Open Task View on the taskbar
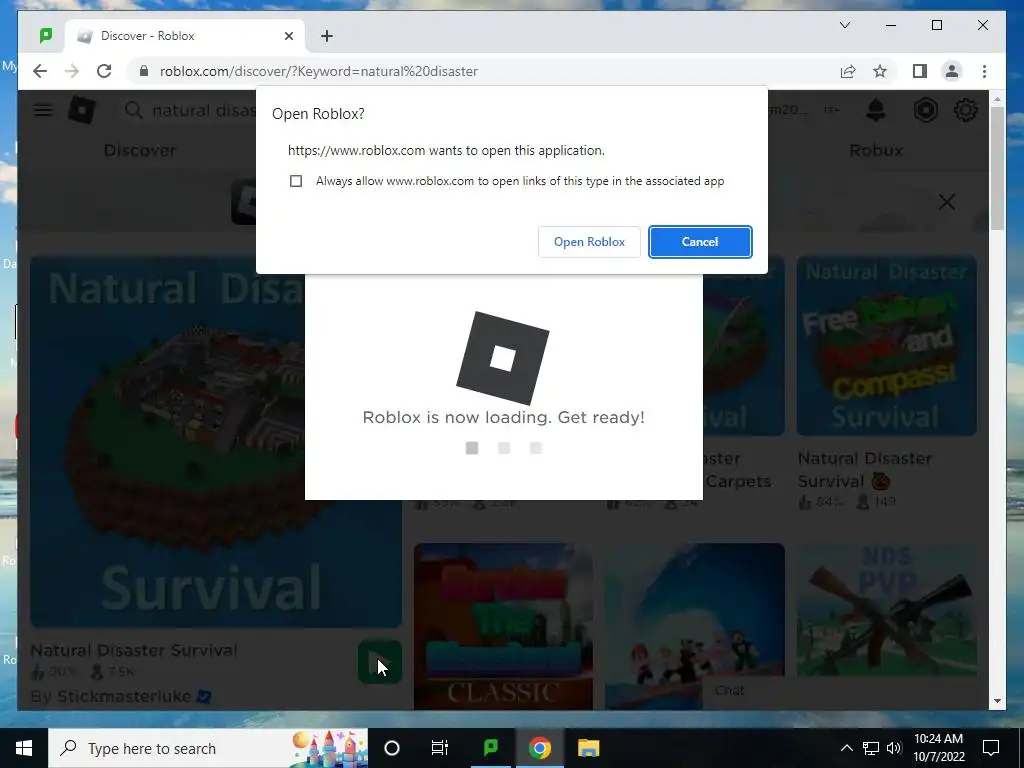1024x768 pixels. (440, 748)
